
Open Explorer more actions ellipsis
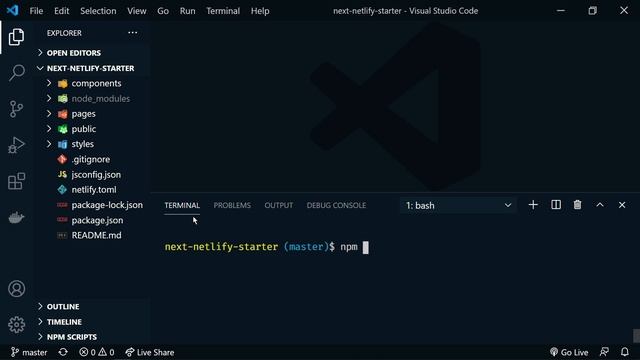(133, 33)
